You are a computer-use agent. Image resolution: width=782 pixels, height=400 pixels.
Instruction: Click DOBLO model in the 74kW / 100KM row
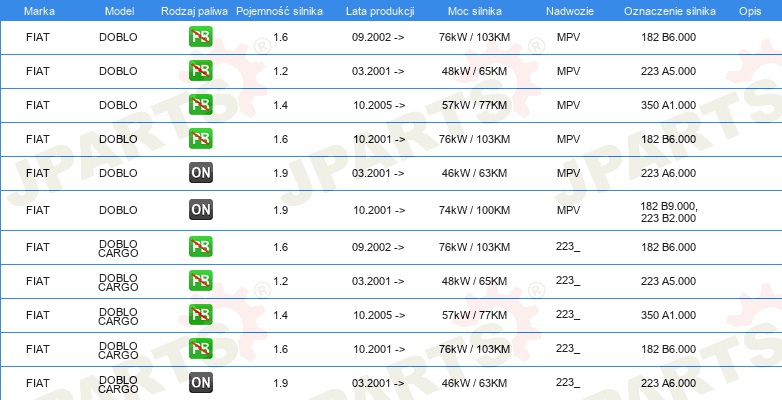coord(118,210)
